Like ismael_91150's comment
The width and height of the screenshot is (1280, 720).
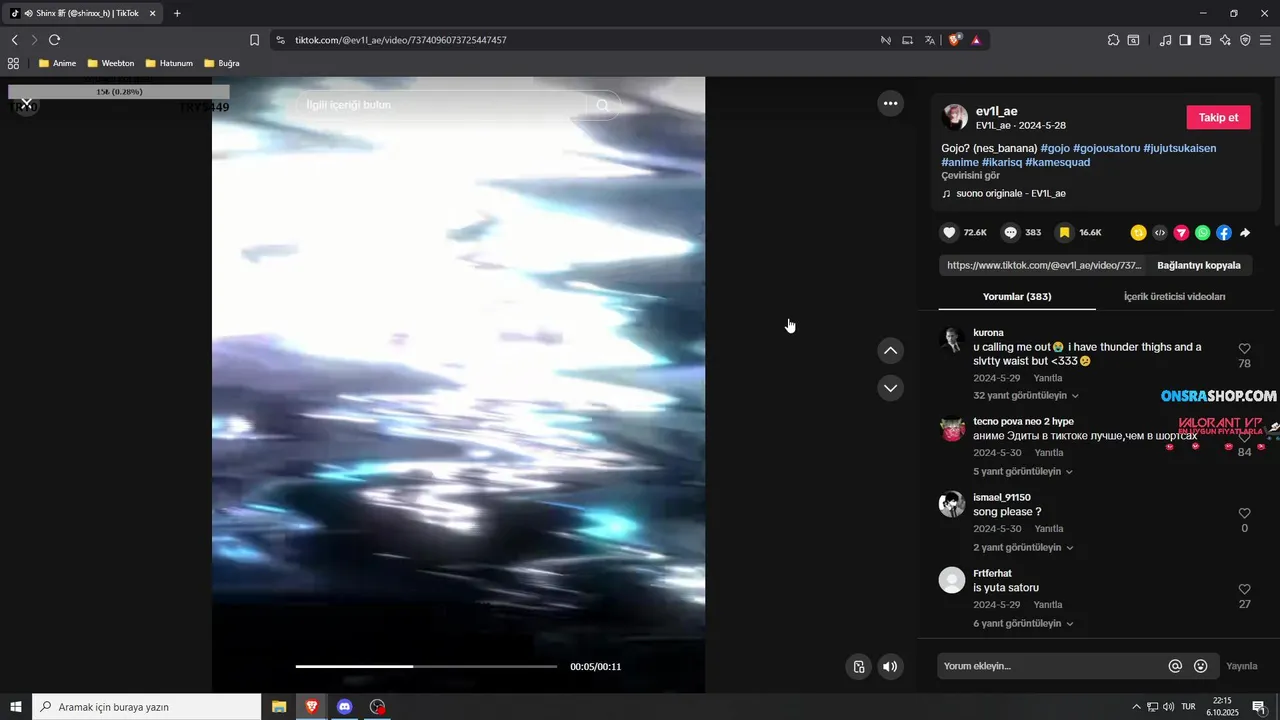pos(1244,513)
